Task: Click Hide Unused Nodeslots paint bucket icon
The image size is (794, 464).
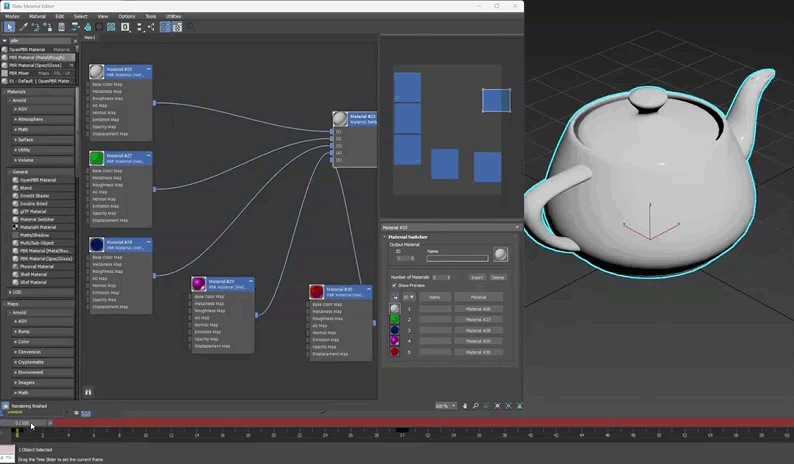Action: 88,27
